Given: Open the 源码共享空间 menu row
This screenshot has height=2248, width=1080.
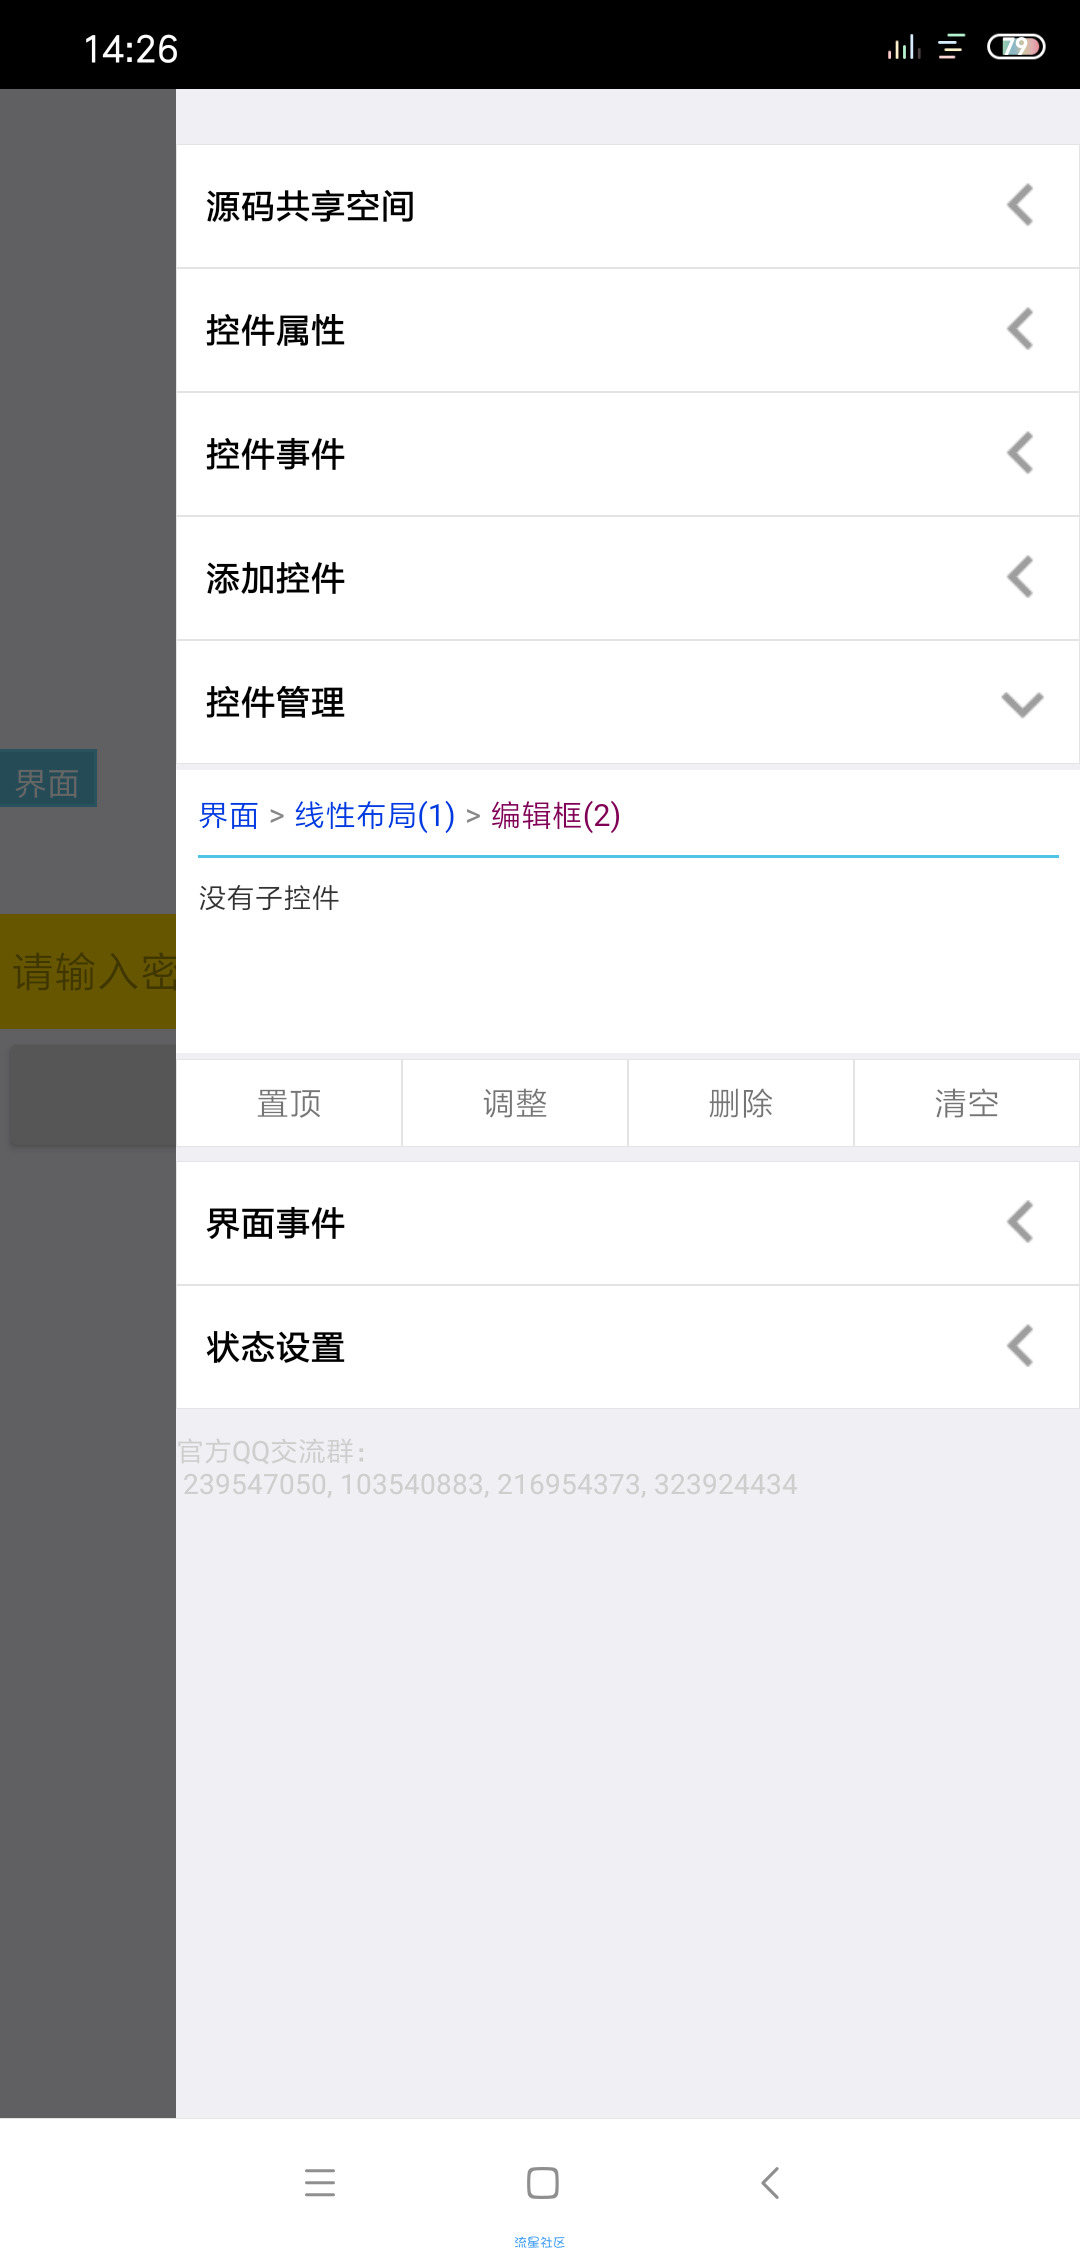Looking at the screenshot, I should pyautogui.click(x=628, y=206).
